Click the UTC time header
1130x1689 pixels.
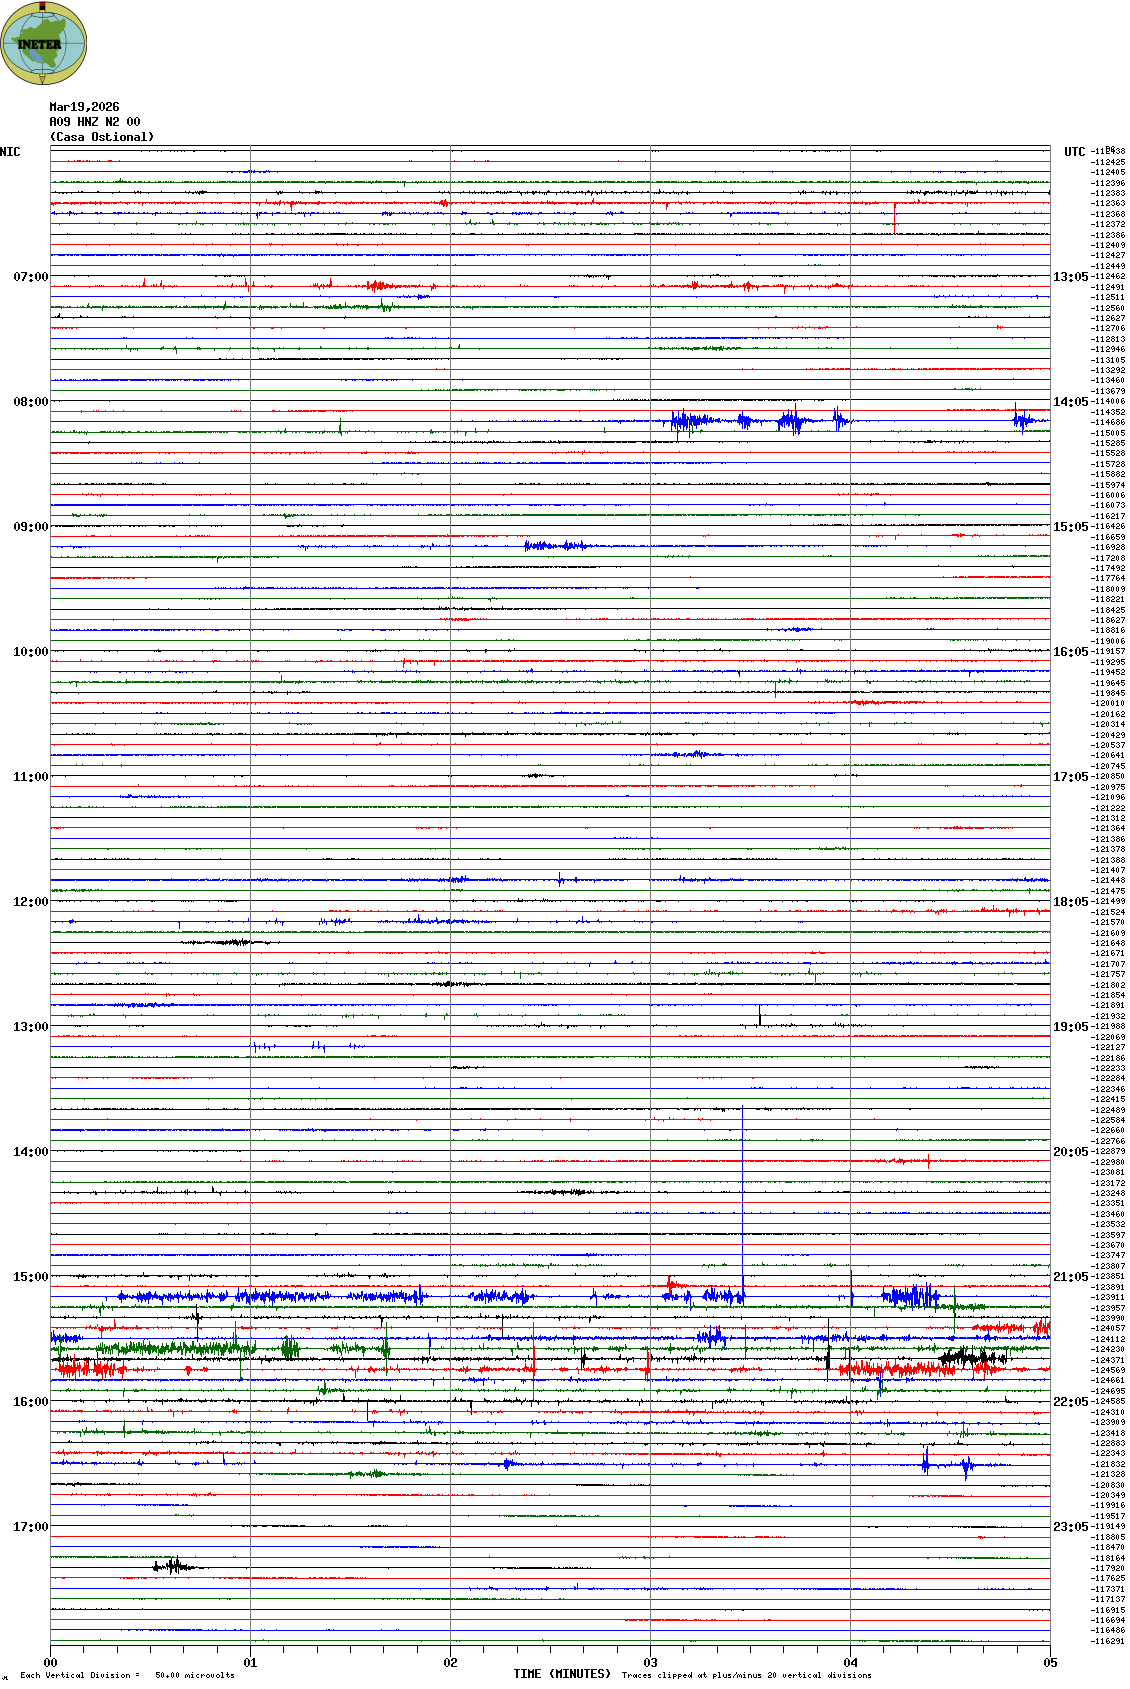click(1074, 152)
